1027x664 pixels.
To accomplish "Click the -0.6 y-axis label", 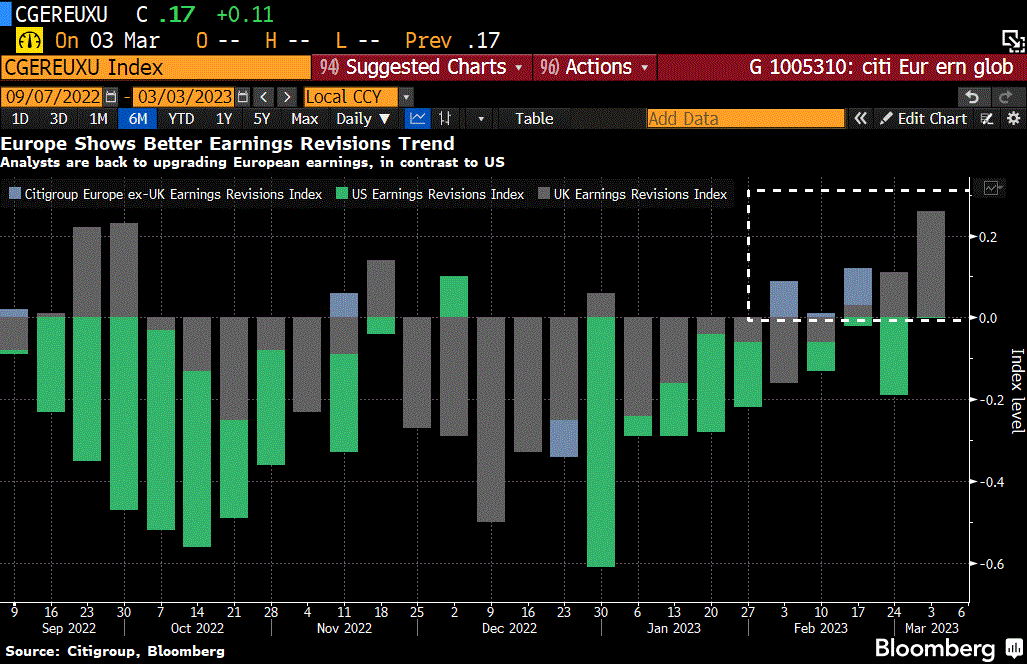I will [990, 564].
